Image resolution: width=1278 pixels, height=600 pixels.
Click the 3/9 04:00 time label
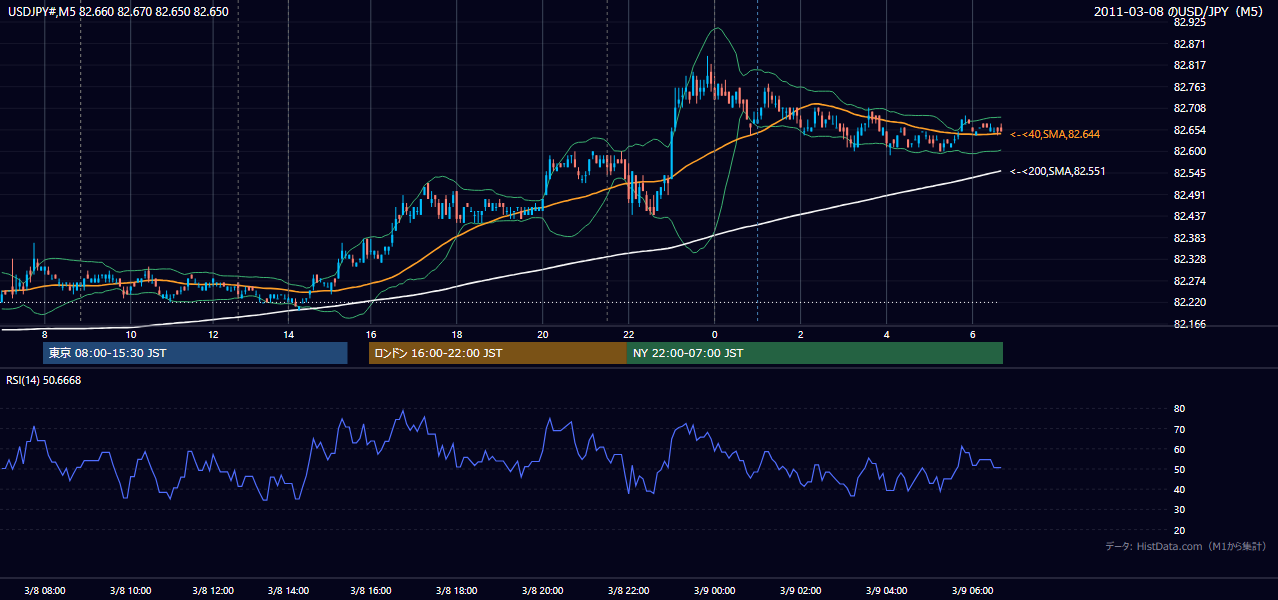[x=886, y=591]
